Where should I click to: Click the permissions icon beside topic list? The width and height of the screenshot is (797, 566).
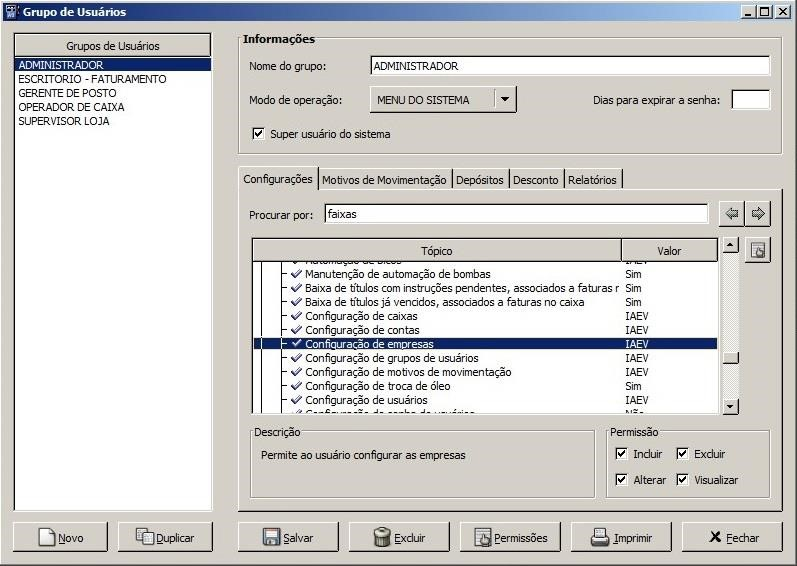[x=758, y=250]
